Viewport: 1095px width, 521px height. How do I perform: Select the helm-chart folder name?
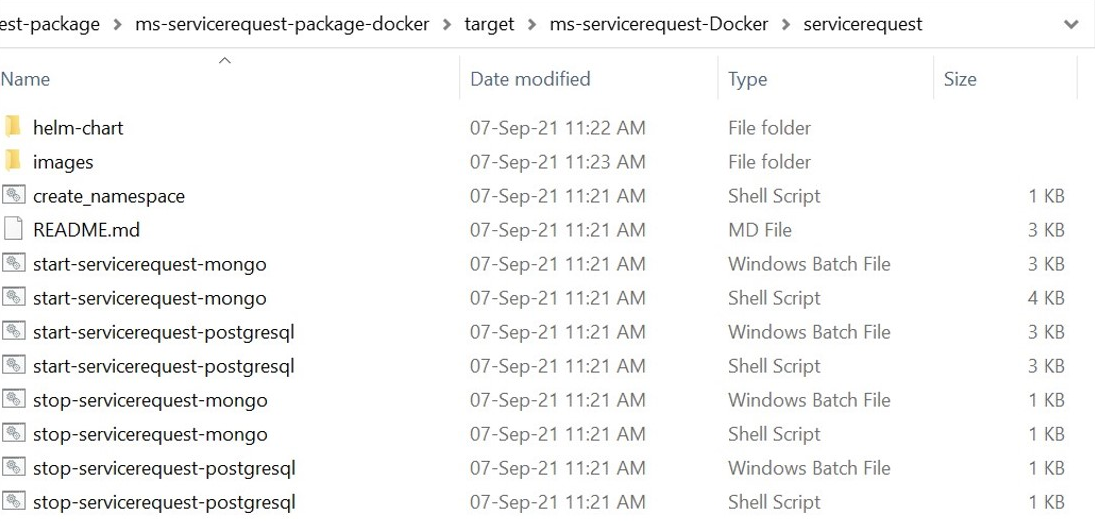[x=78, y=127]
